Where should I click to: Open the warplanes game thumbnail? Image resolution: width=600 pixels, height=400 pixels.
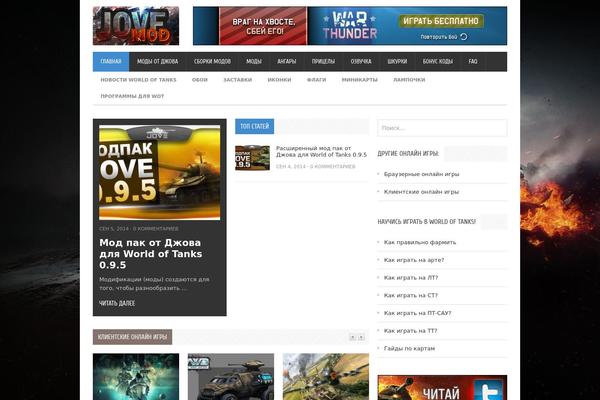tap(326, 377)
